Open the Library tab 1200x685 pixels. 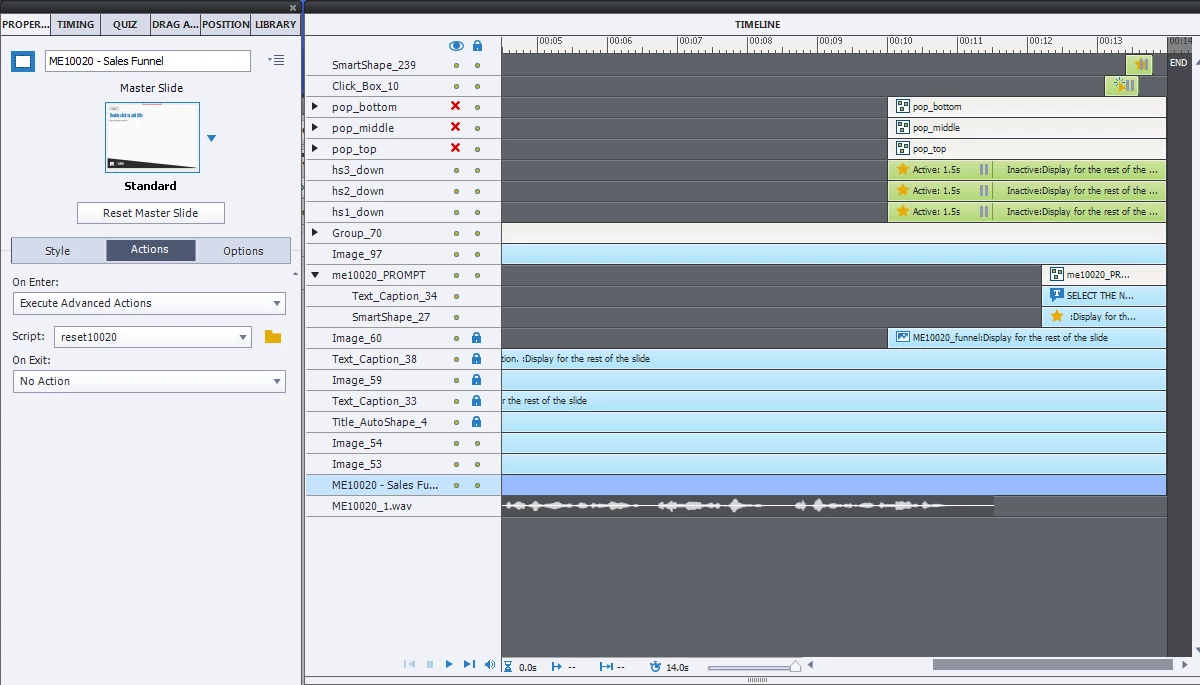[275, 24]
